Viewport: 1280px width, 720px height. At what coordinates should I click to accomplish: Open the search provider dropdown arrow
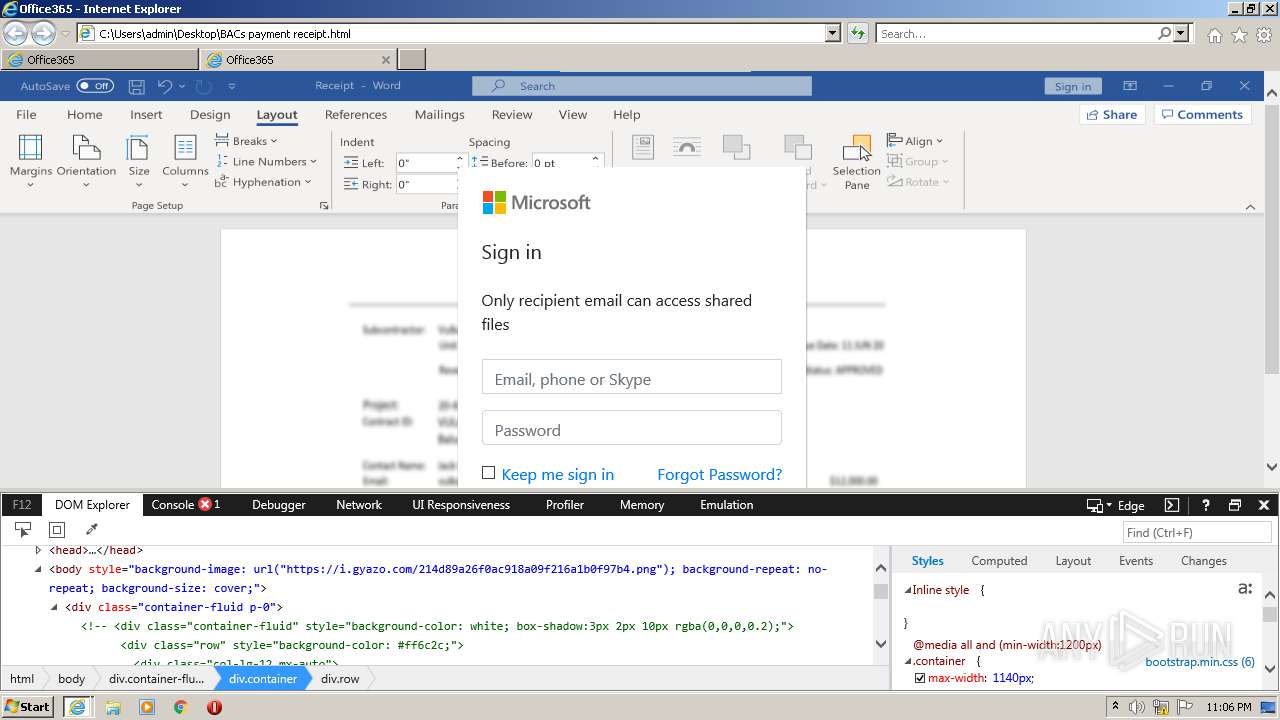1182,33
